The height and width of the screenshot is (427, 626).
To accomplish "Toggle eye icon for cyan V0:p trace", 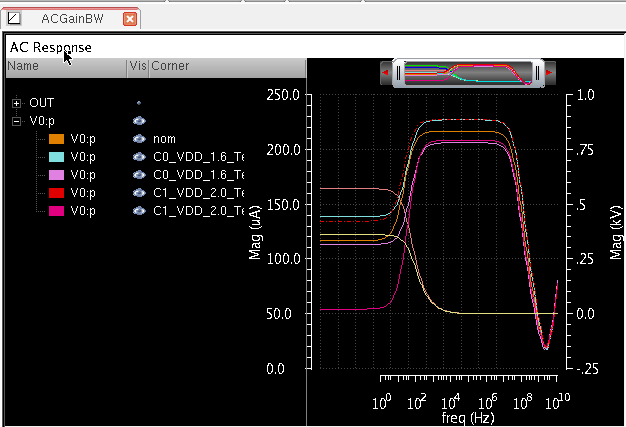I will [x=139, y=157].
